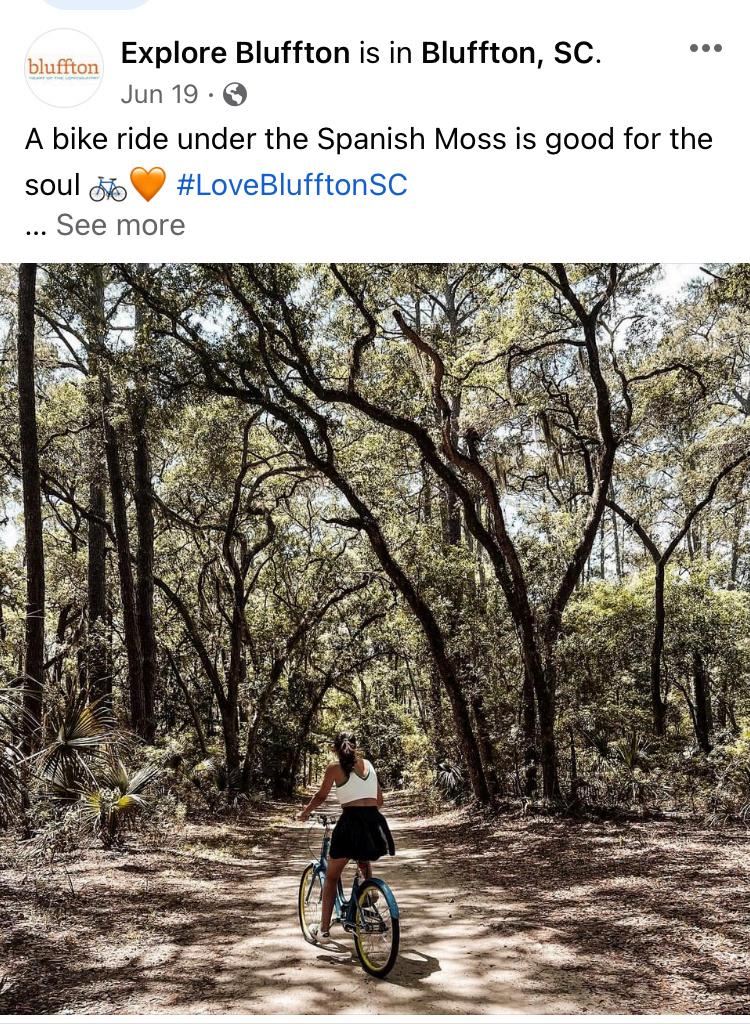Open the Bluffton, SC location link
Viewport: 750px width, 1024px height.
click(508, 54)
